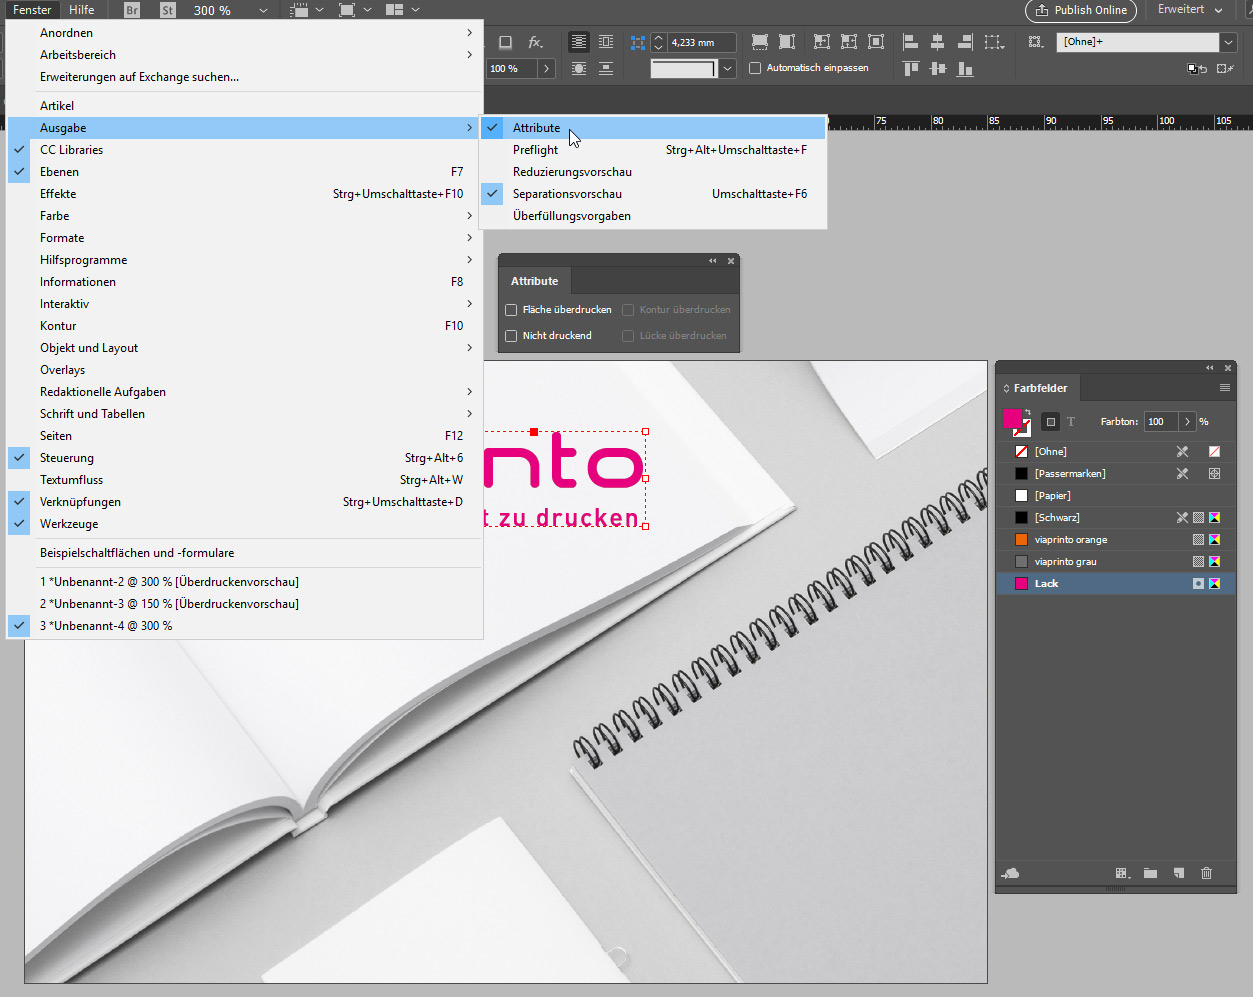Enable Fläche überdrucken checkbox
Viewport: 1253px width, 997px height.
point(511,310)
